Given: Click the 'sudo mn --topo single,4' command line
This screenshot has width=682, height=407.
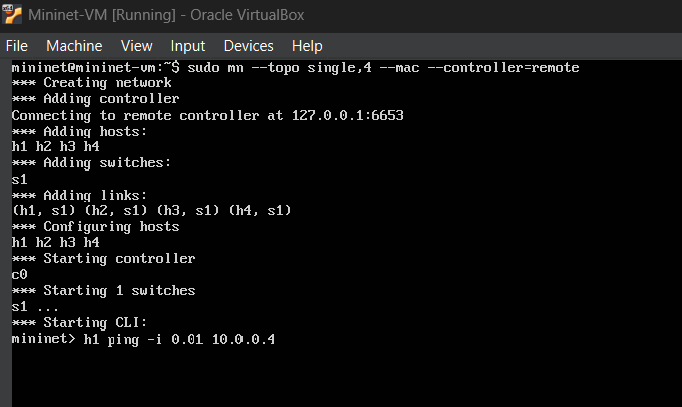Looking at the screenshot, I should tap(295, 67).
